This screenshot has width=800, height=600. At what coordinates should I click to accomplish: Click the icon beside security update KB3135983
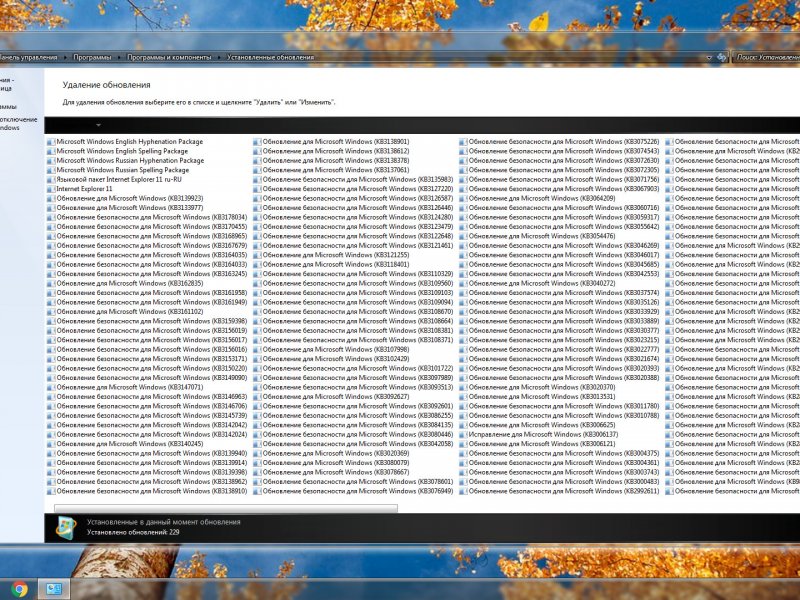pyautogui.click(x=257, y=180)
